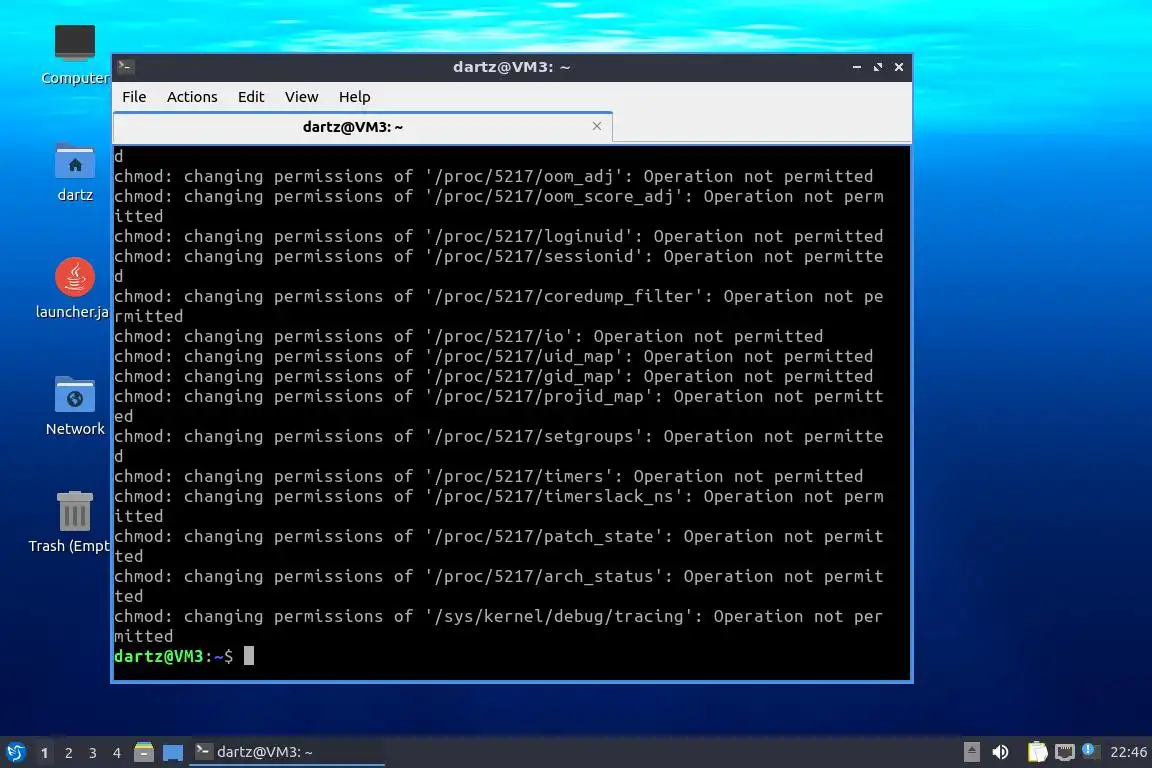Viewport: 1152px width, 768px height.
Task: Click the '/proc/5217/oom_adj' error line
Action: coord(494,176)
